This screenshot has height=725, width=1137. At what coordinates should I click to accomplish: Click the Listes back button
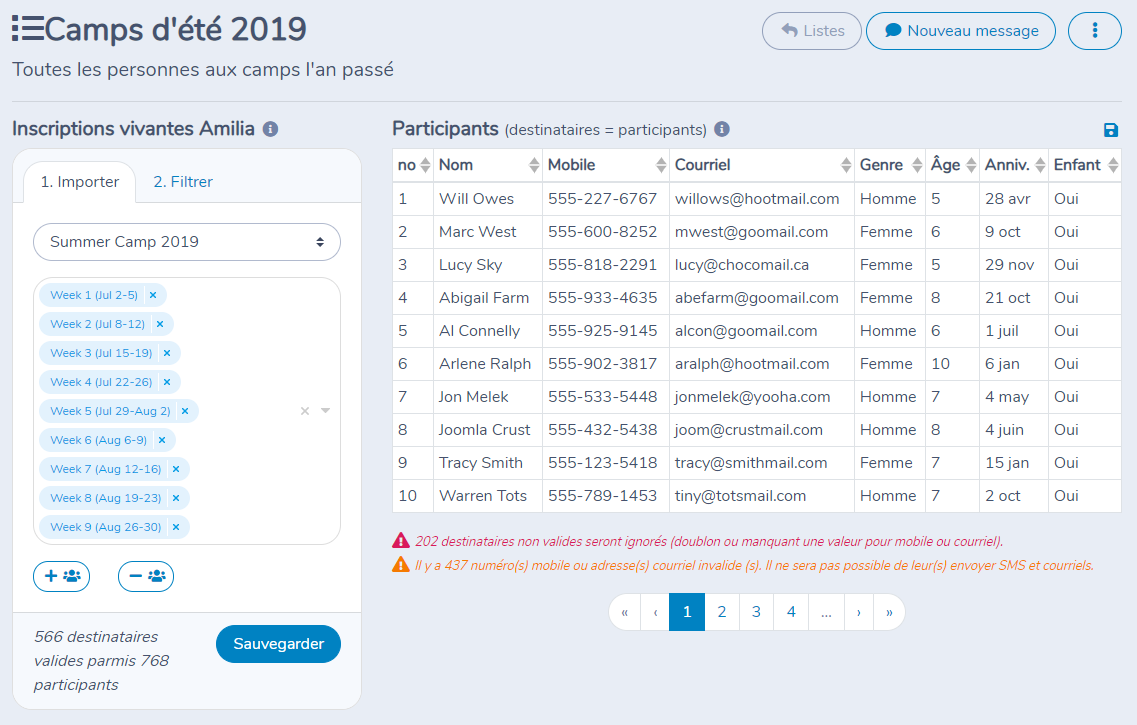811,31
